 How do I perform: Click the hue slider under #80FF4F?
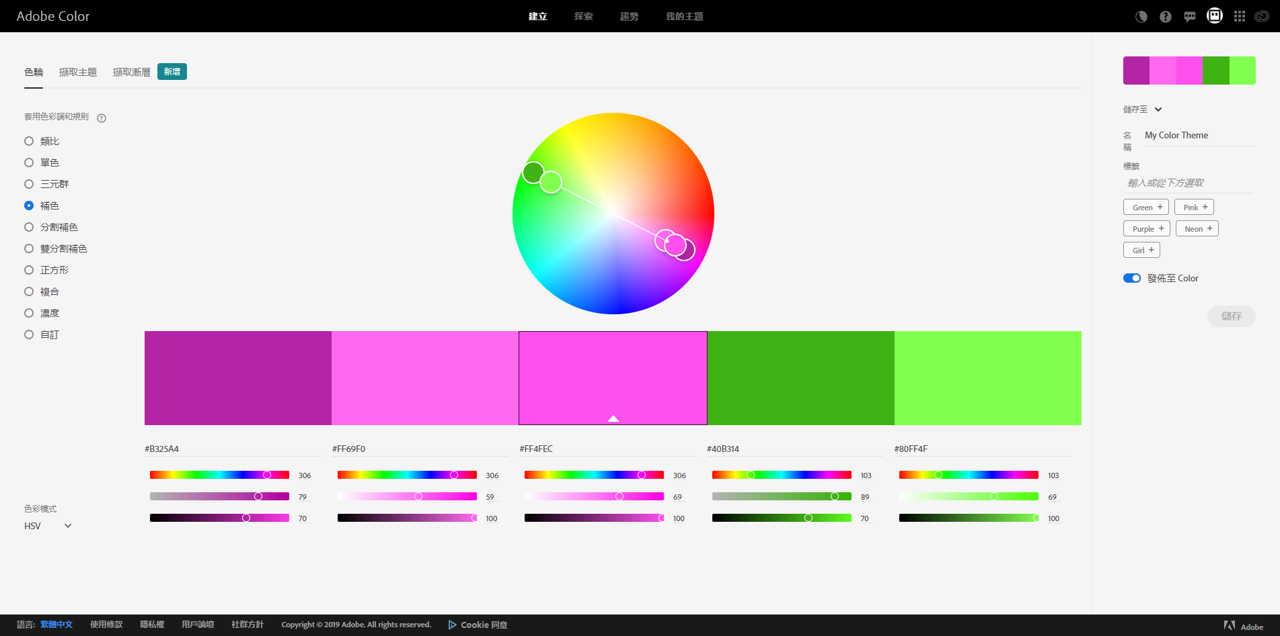[969, 475]
